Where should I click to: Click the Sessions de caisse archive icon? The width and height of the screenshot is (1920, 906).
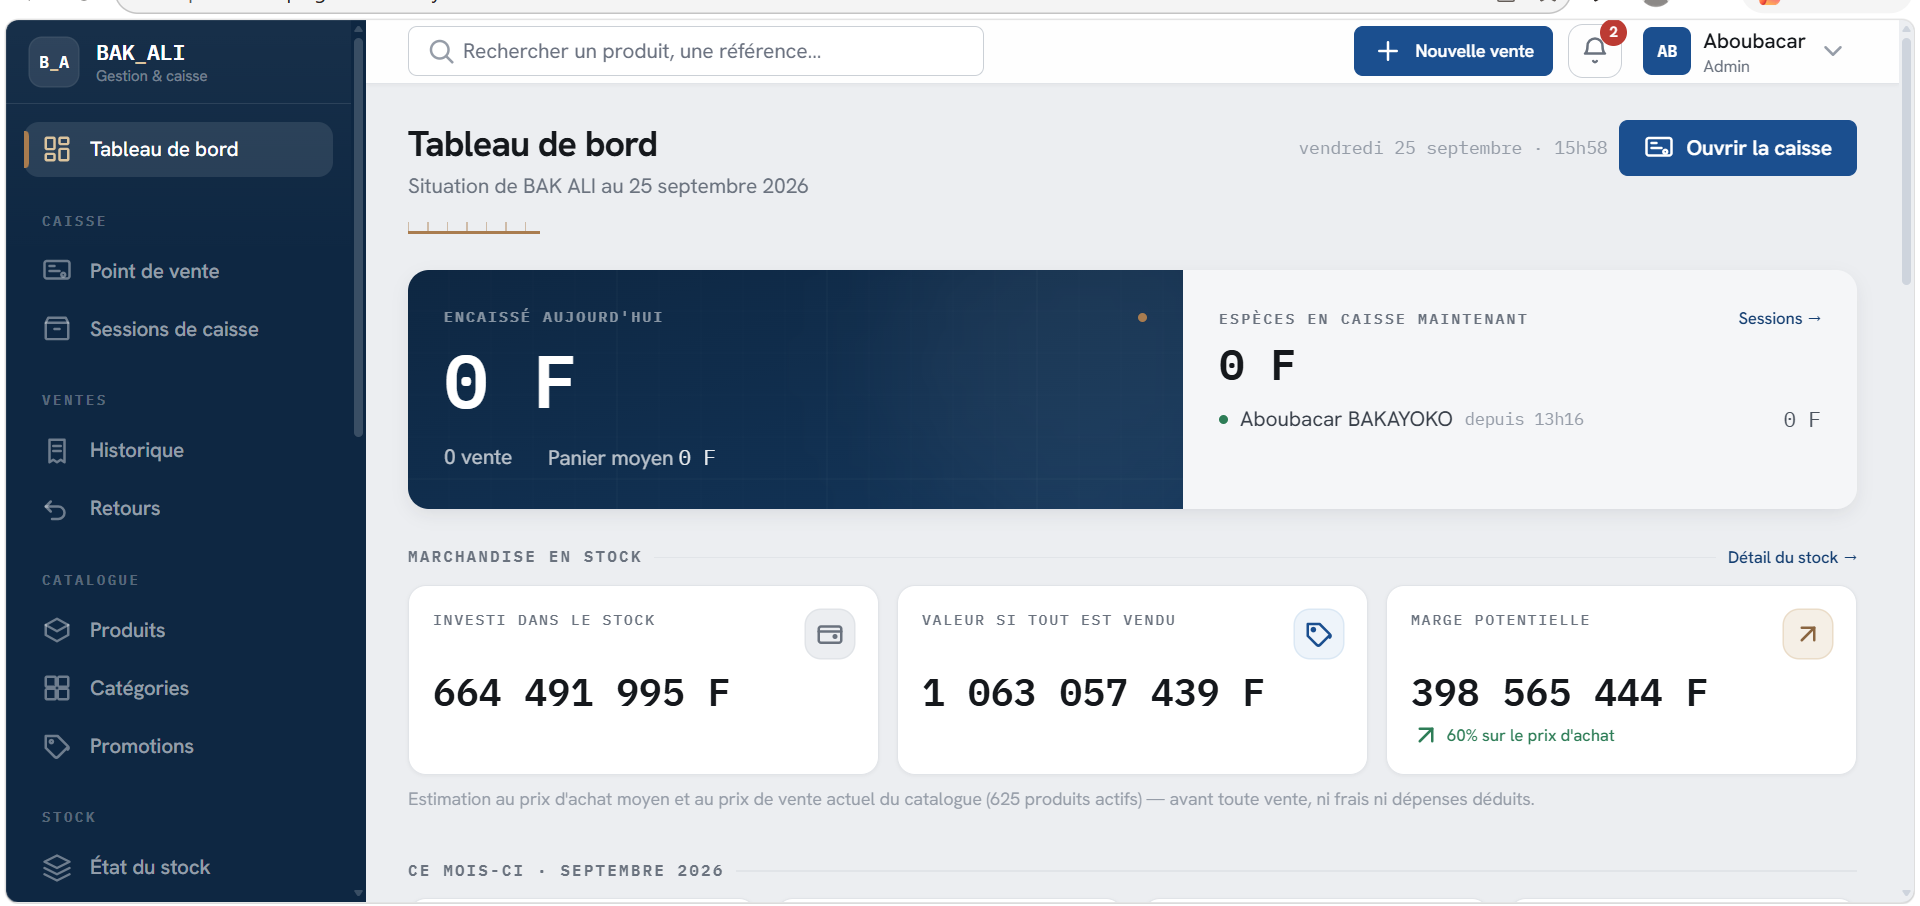click(x=57, y=329)
